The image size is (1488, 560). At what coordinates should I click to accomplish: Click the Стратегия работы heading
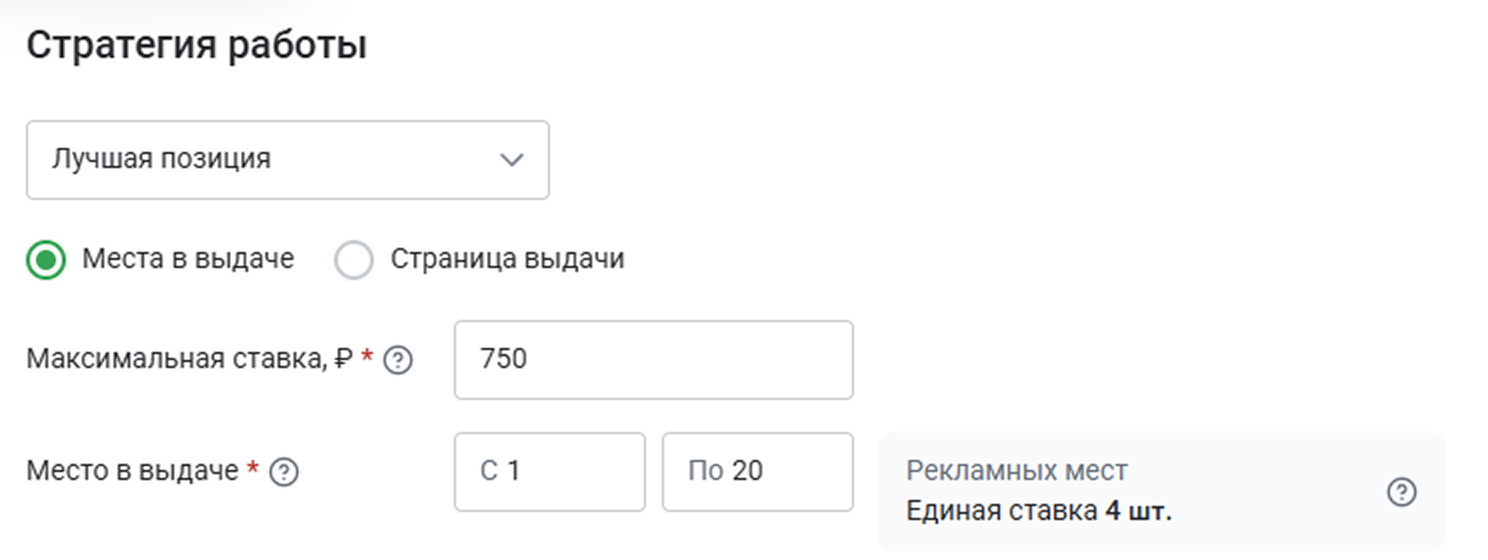point(196,46)
